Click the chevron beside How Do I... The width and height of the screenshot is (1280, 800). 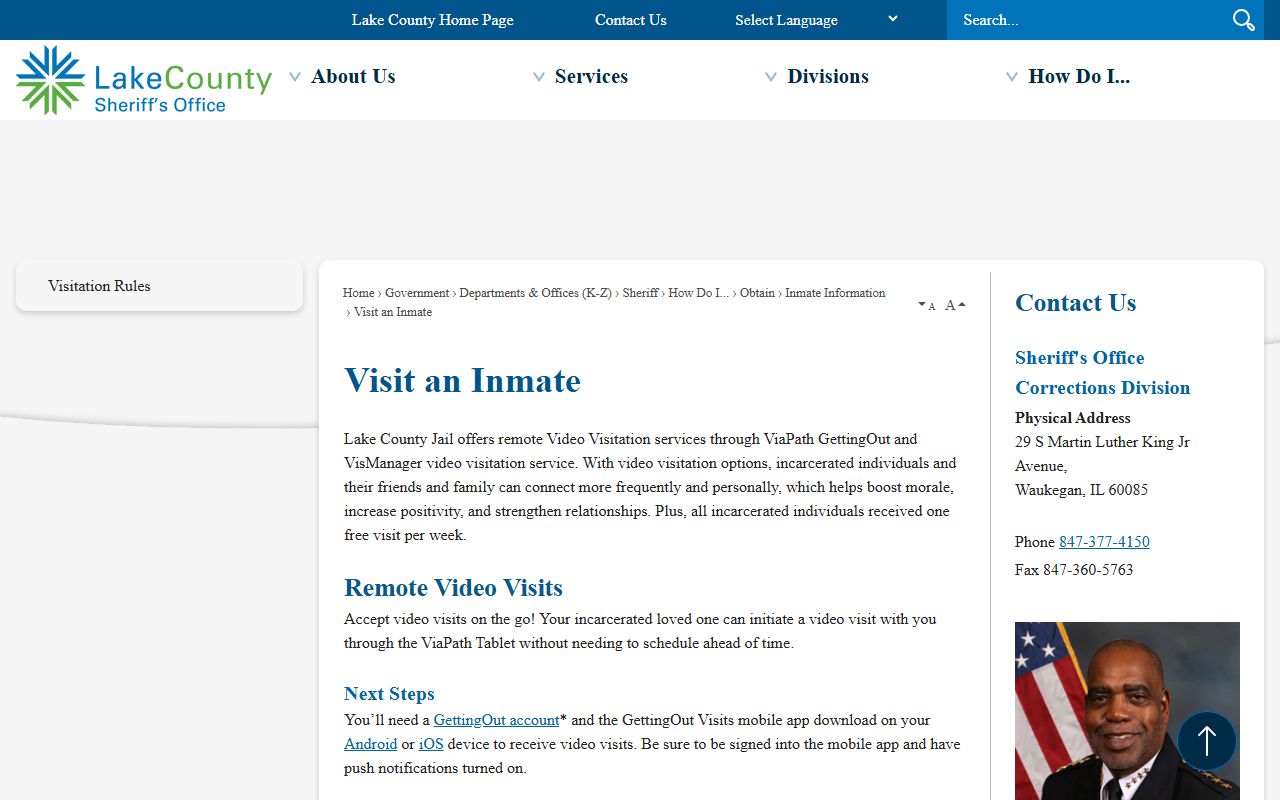coord(1012,77)
